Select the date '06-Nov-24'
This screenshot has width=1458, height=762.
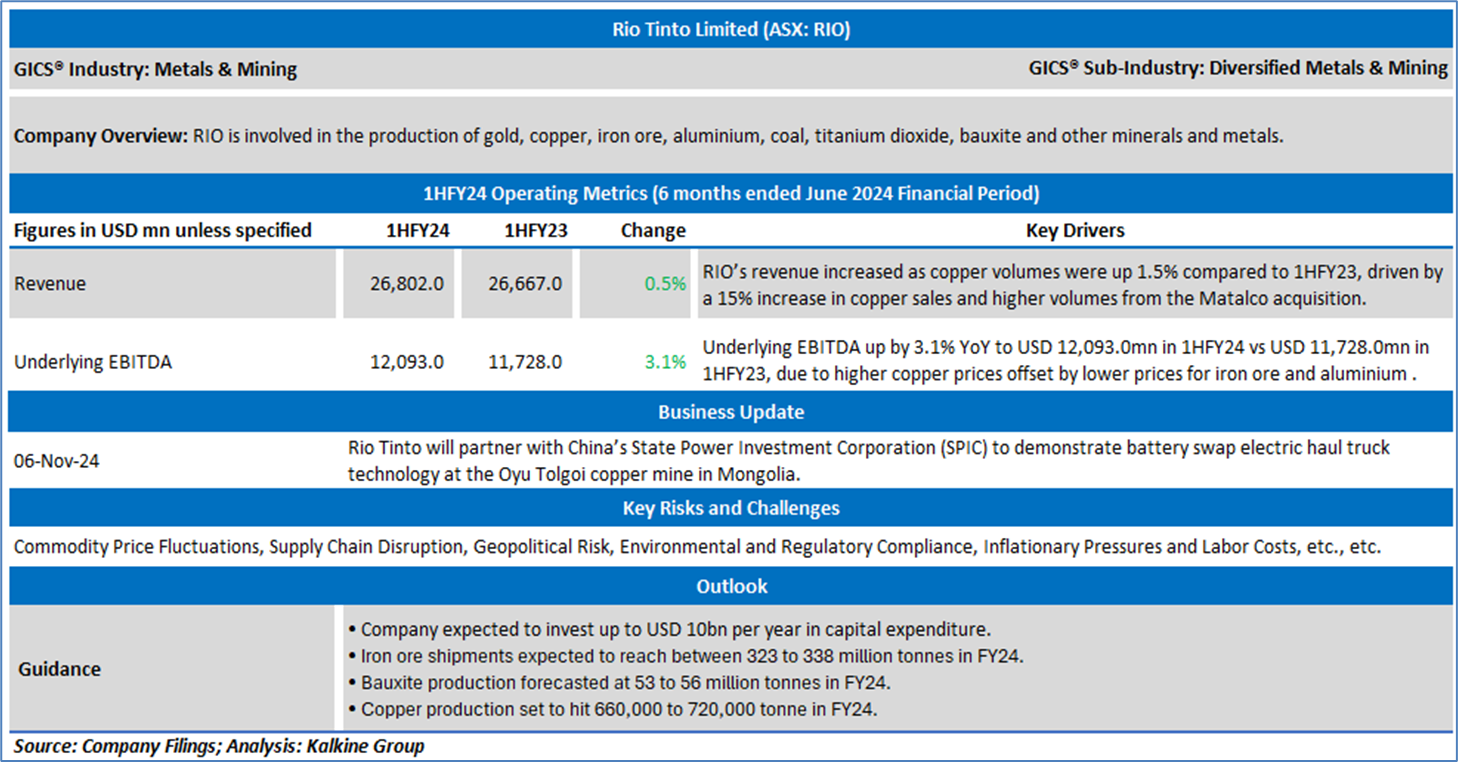pos(57,461)
